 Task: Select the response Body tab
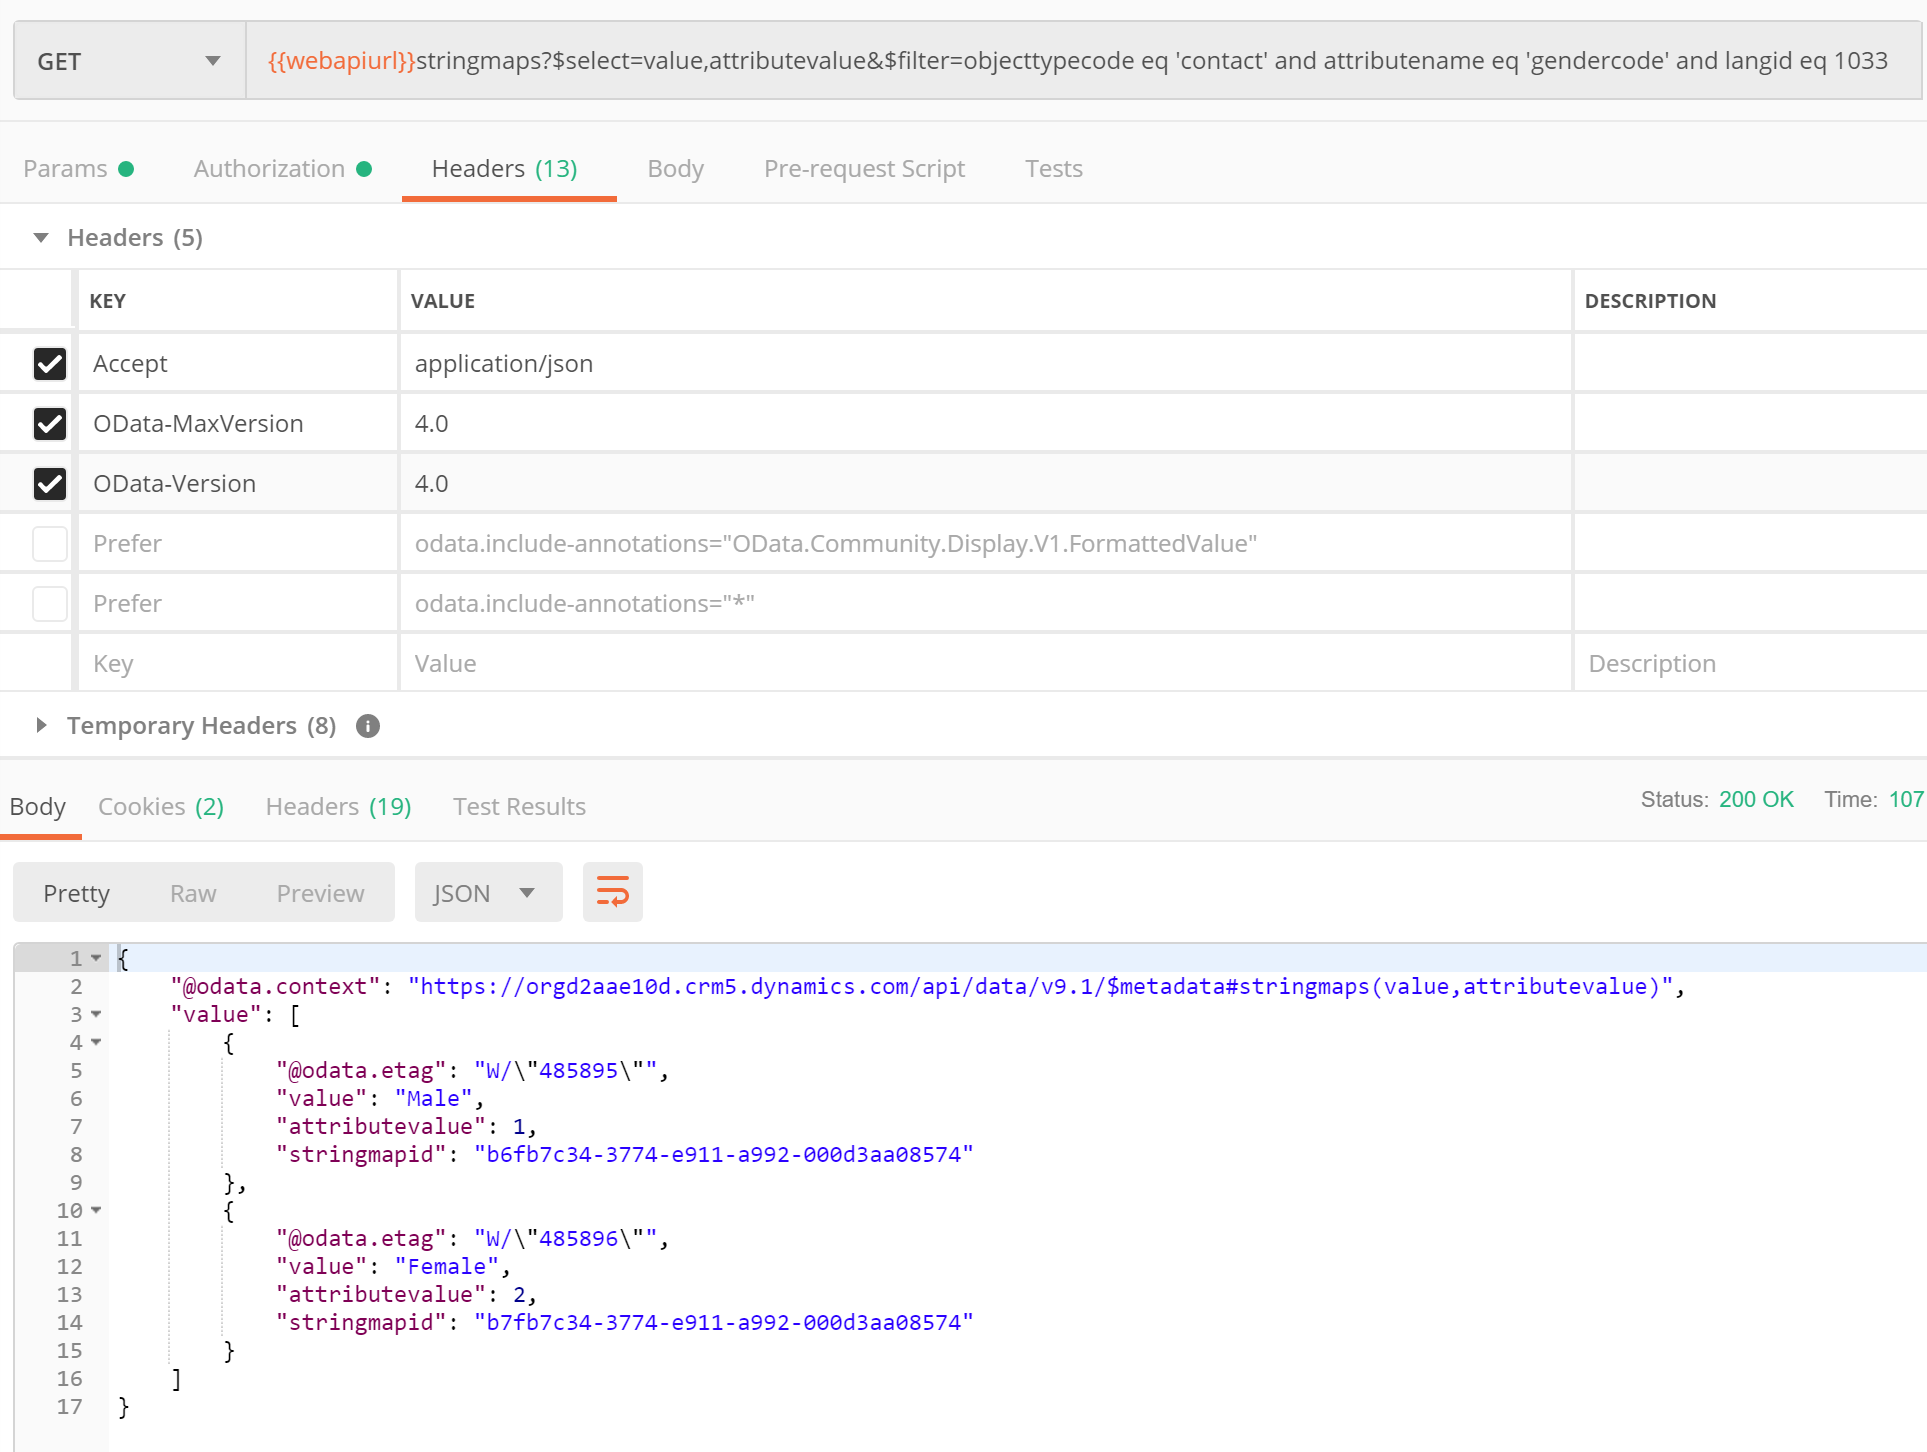tap(38, 806)
